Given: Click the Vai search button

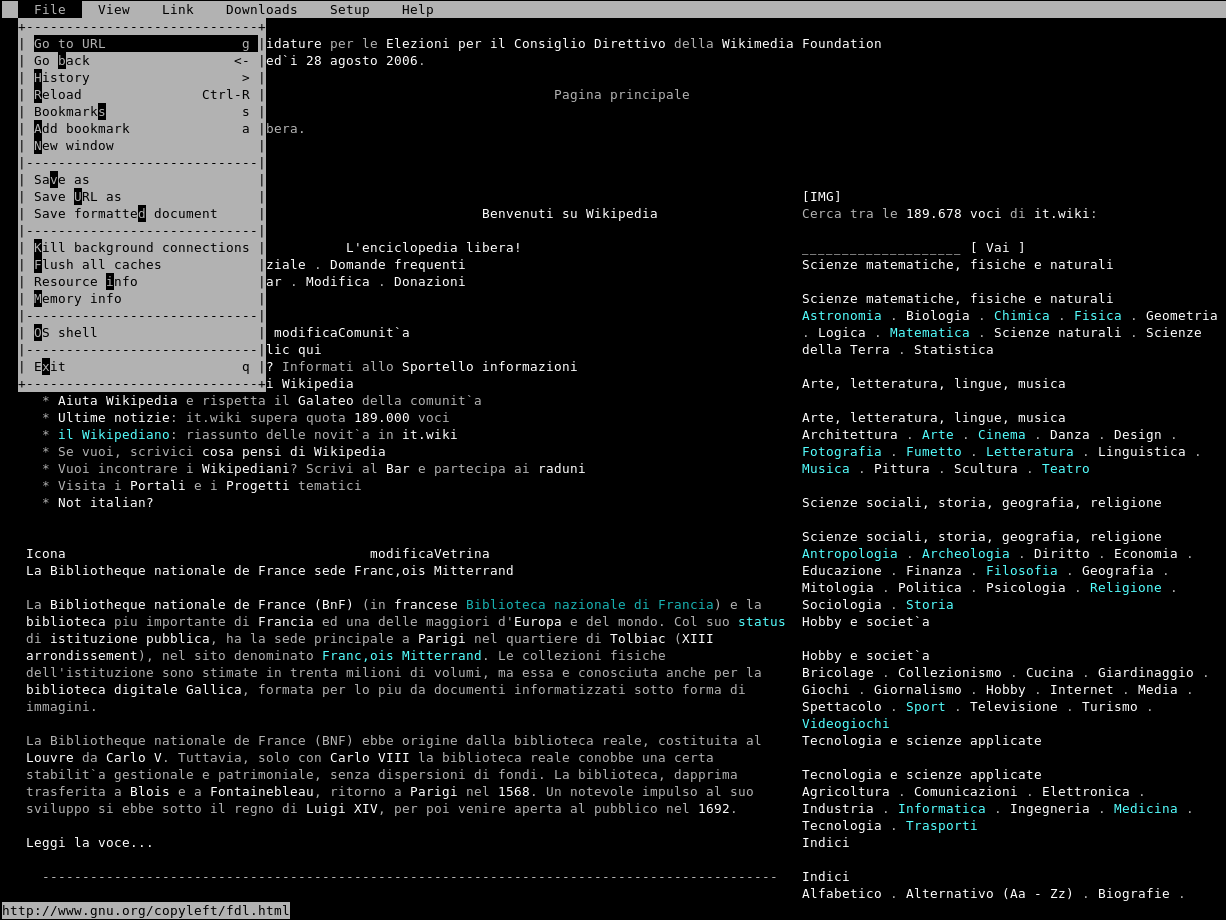Looking at the screenshot, I should coord(998,248).
